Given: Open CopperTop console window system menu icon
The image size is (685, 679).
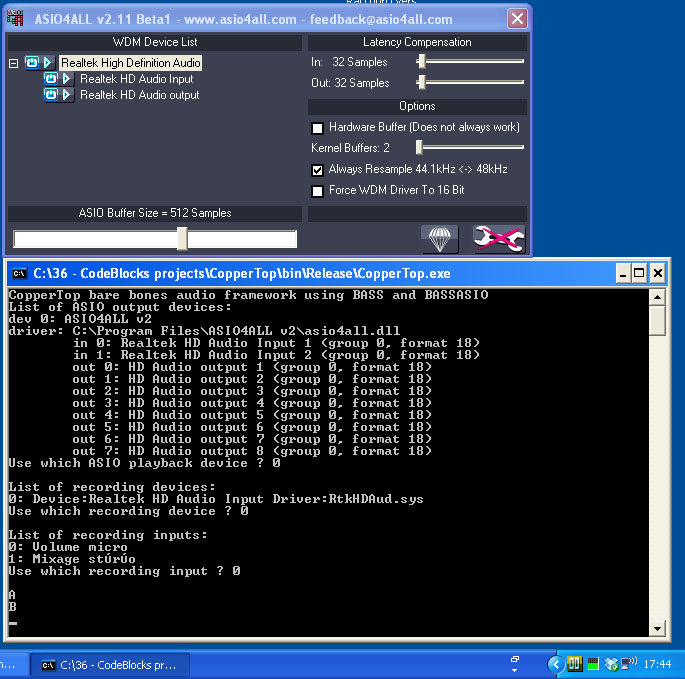Looking at the screenshot, I should click(x=19, y=274).
